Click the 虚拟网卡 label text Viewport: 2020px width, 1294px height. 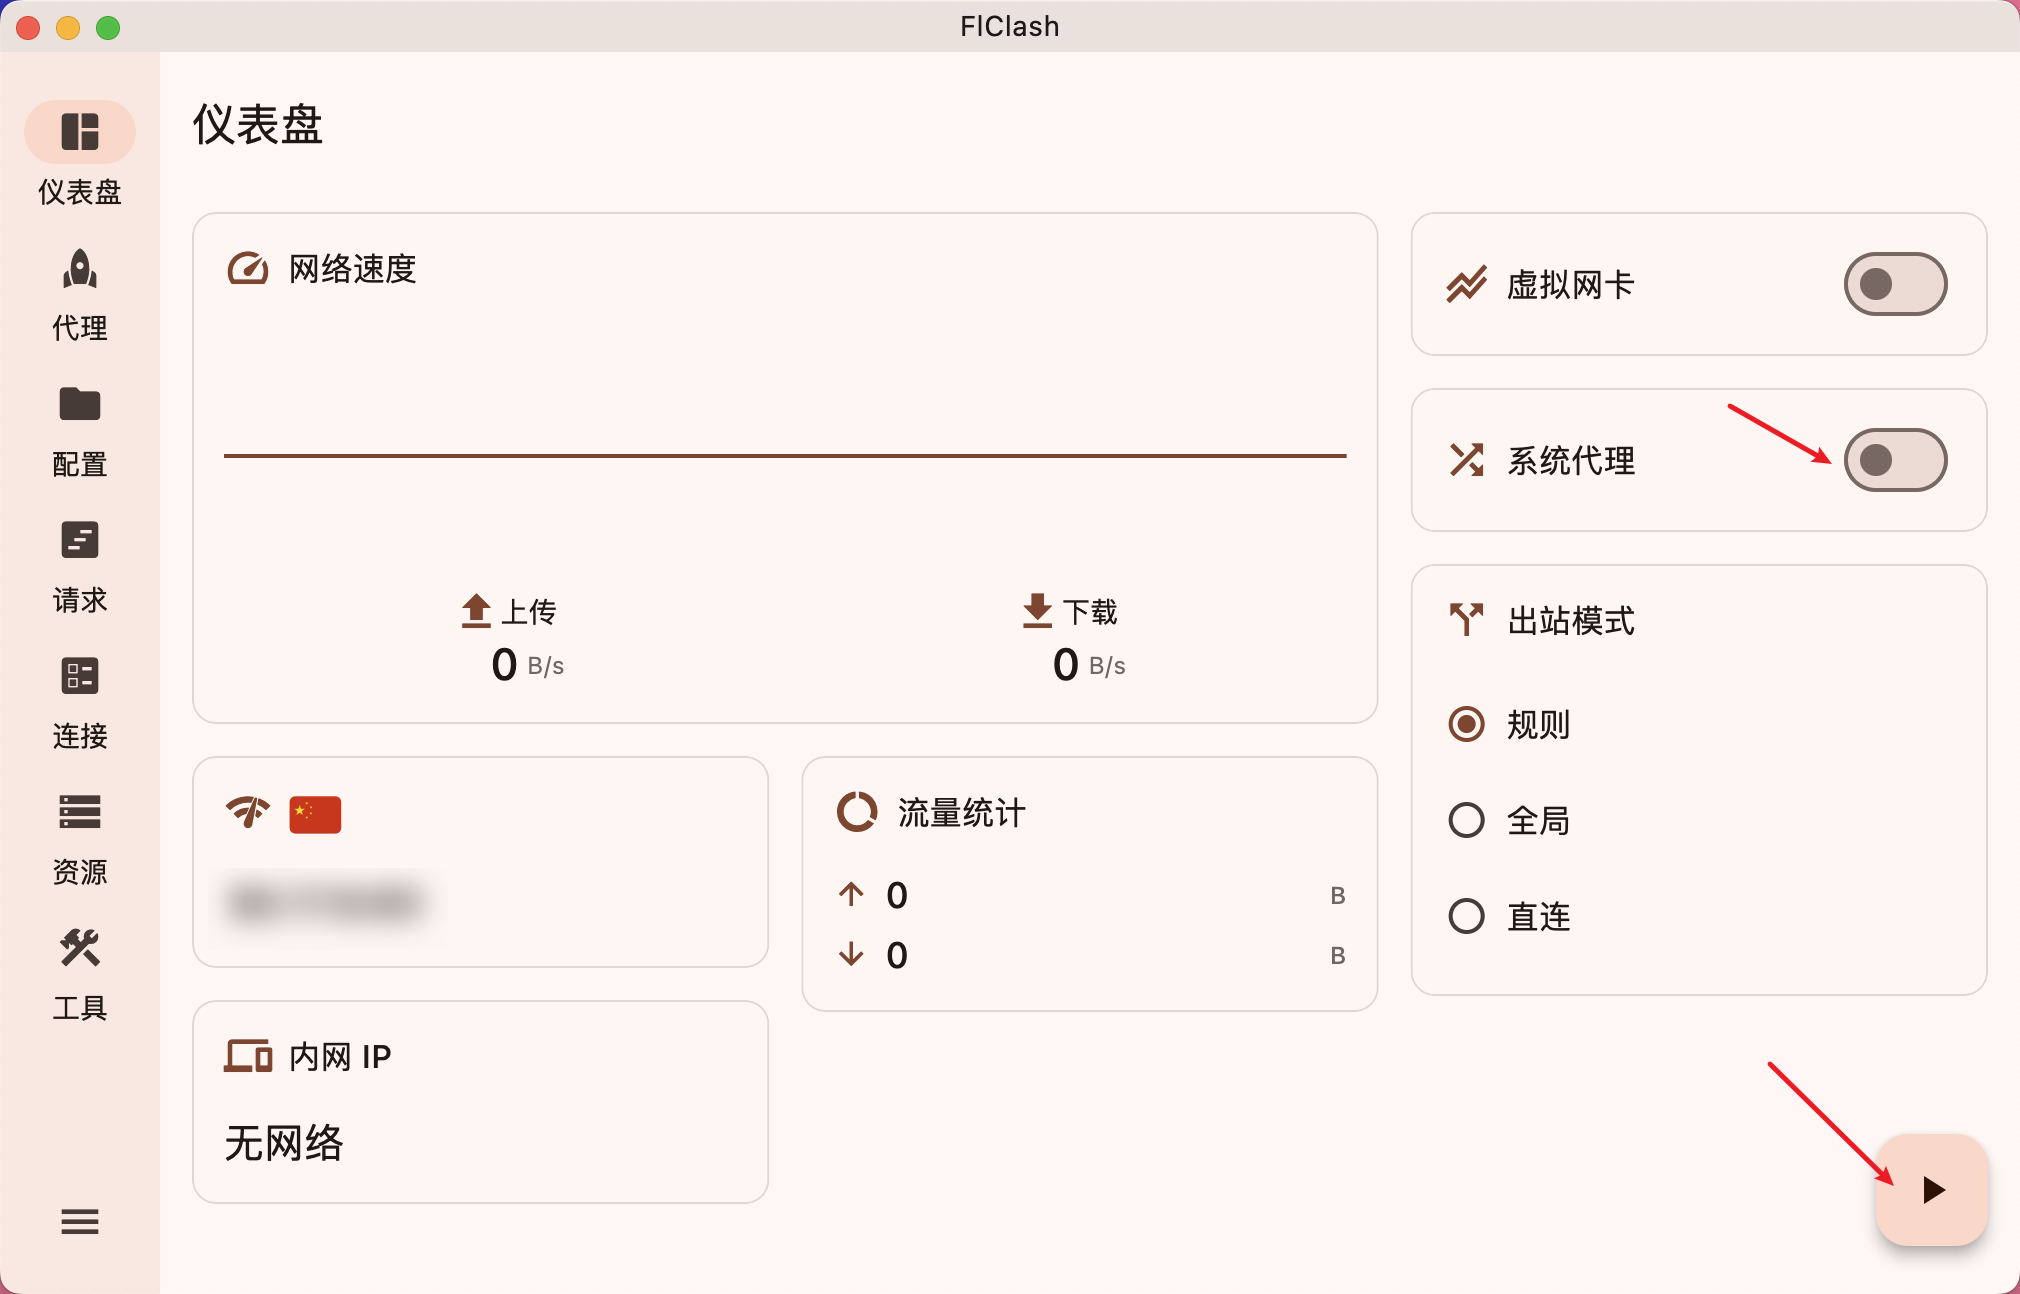tap(1571, 285)
